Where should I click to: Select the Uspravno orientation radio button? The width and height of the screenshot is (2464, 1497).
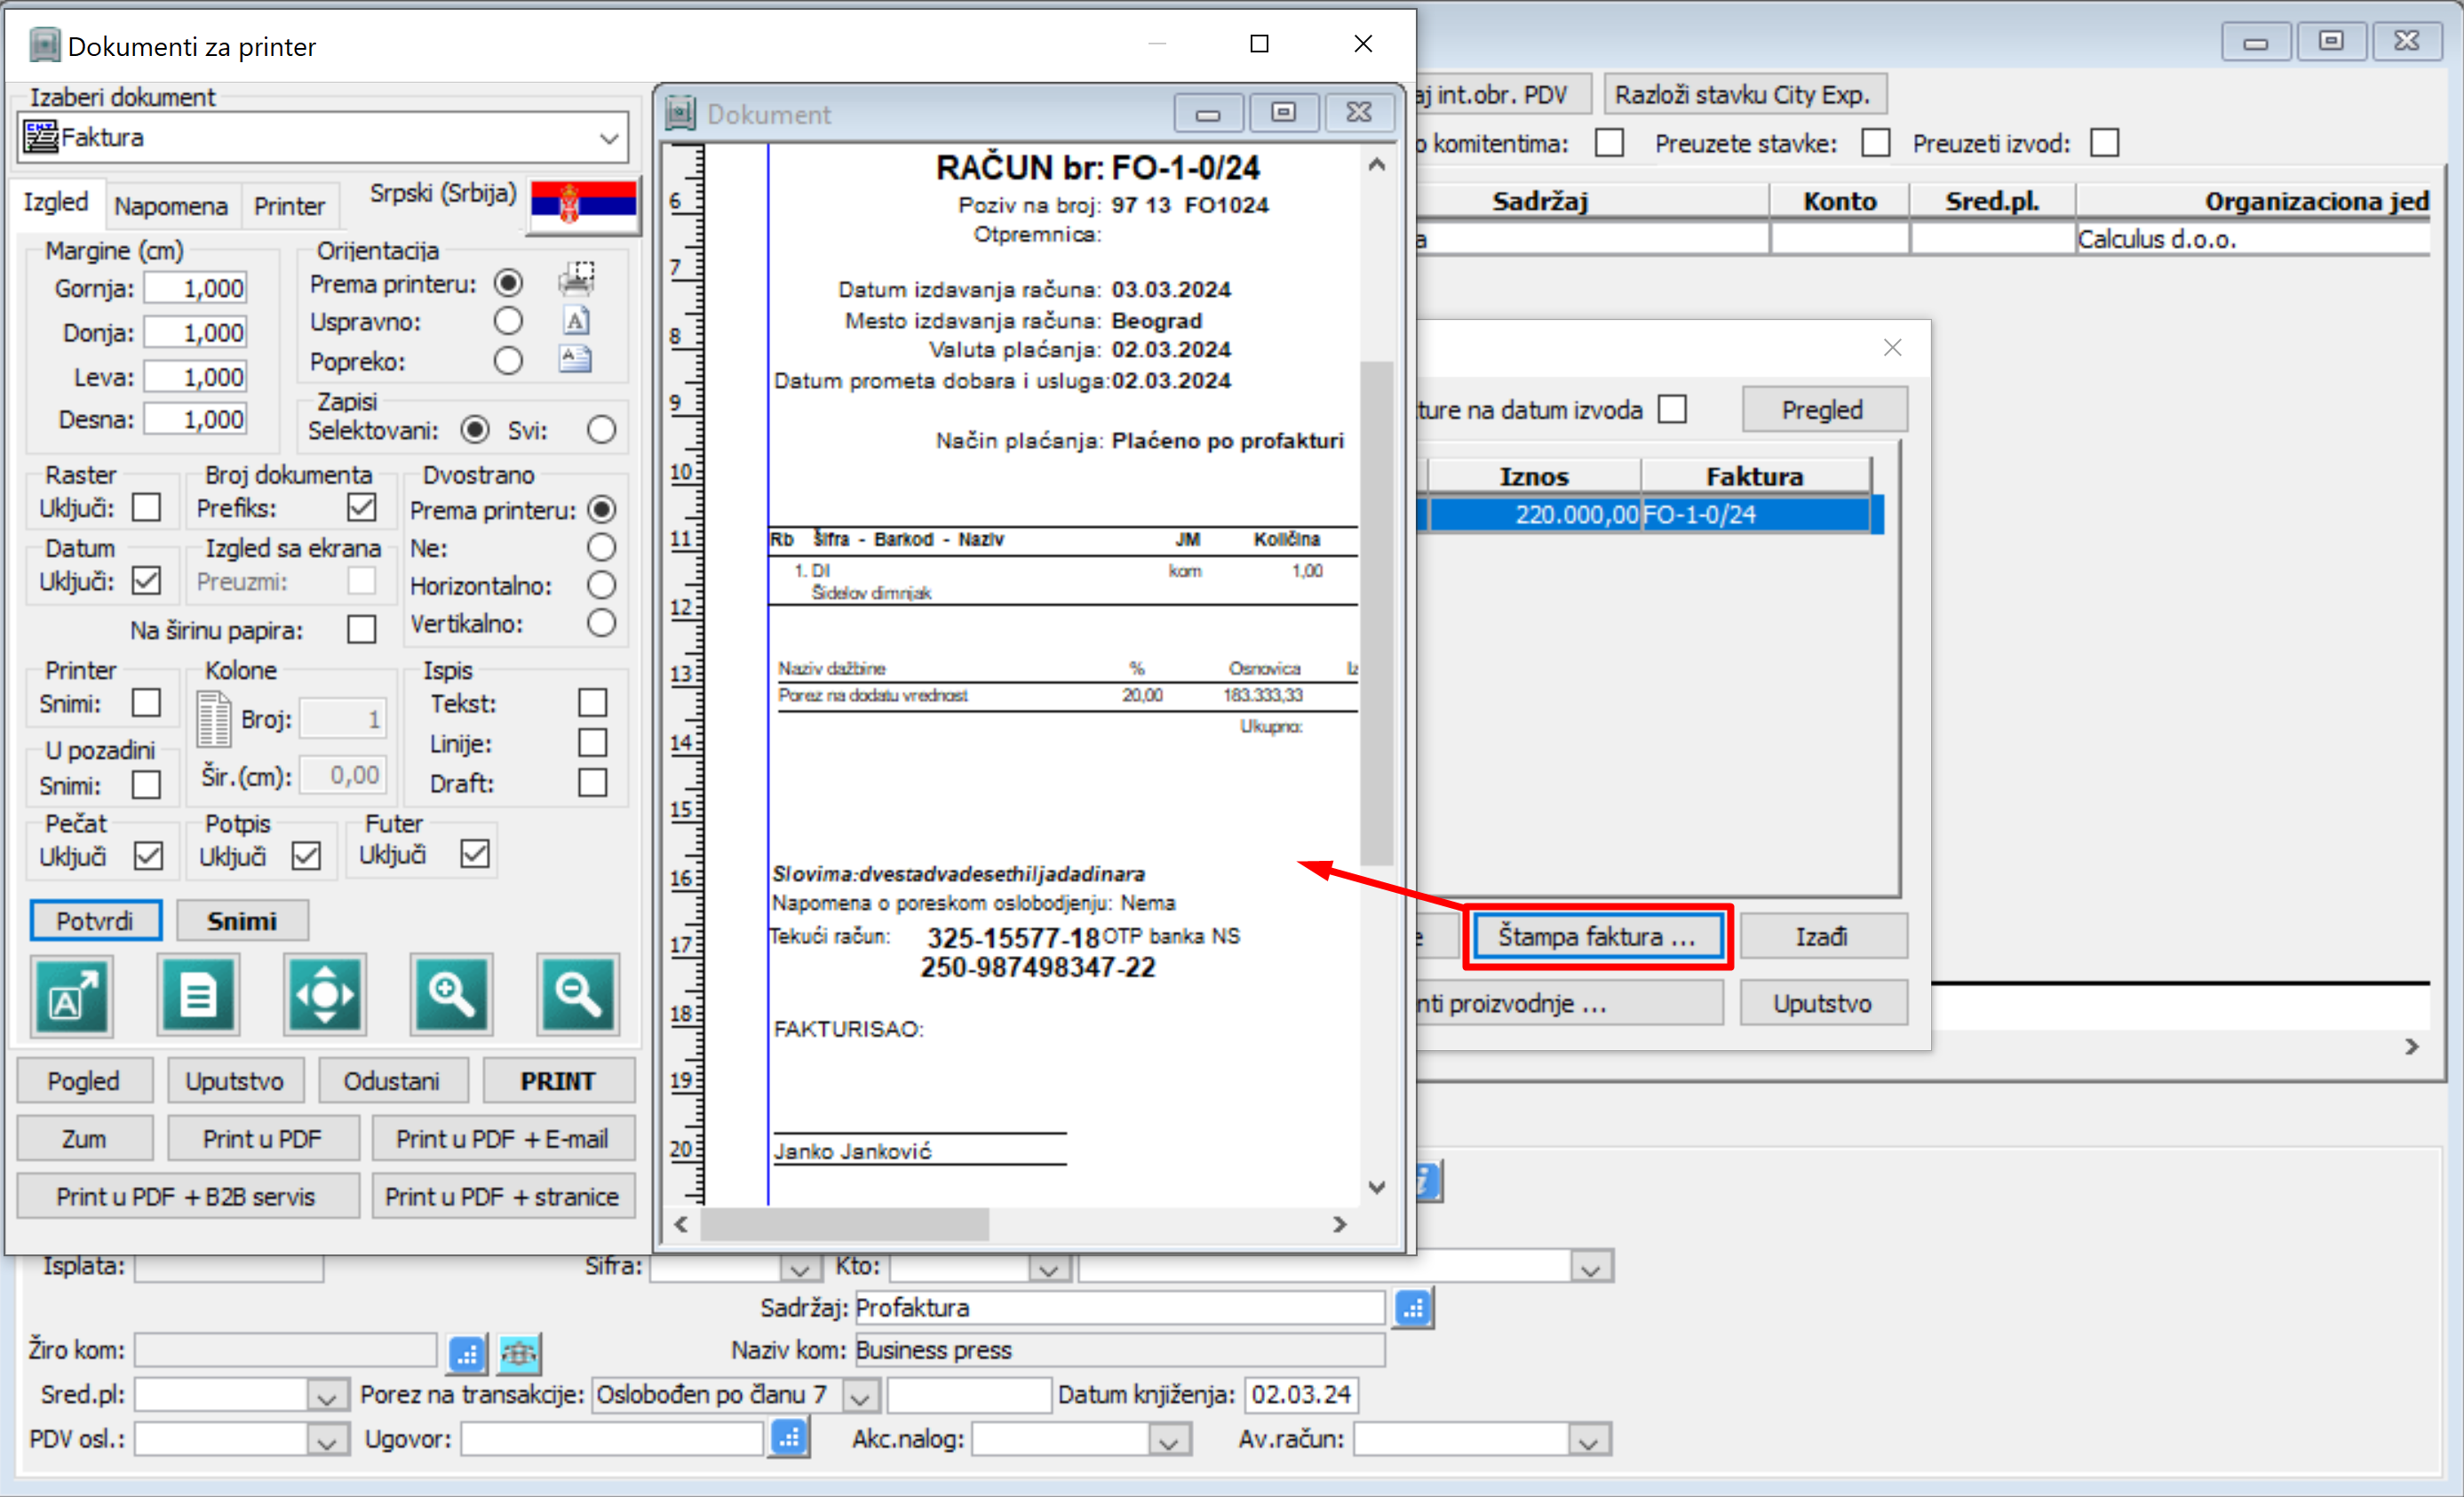tap(508, 321)
